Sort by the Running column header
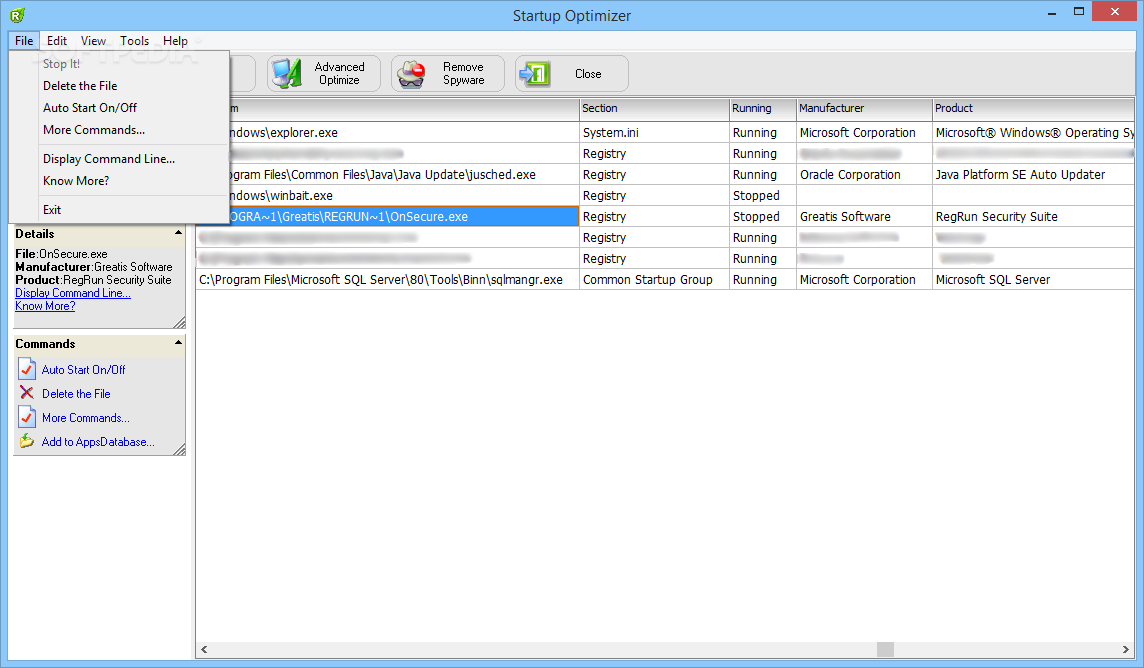Image resolution: width=1144 pixels, height=668 pixels. (762, 109)
